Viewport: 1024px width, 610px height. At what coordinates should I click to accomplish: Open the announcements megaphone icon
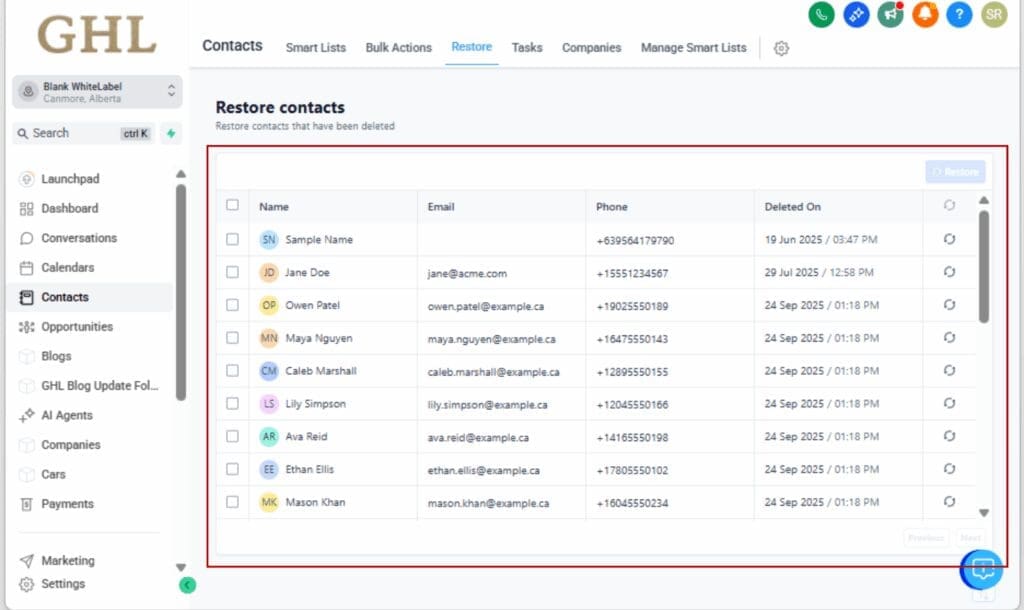pos(889,16)
